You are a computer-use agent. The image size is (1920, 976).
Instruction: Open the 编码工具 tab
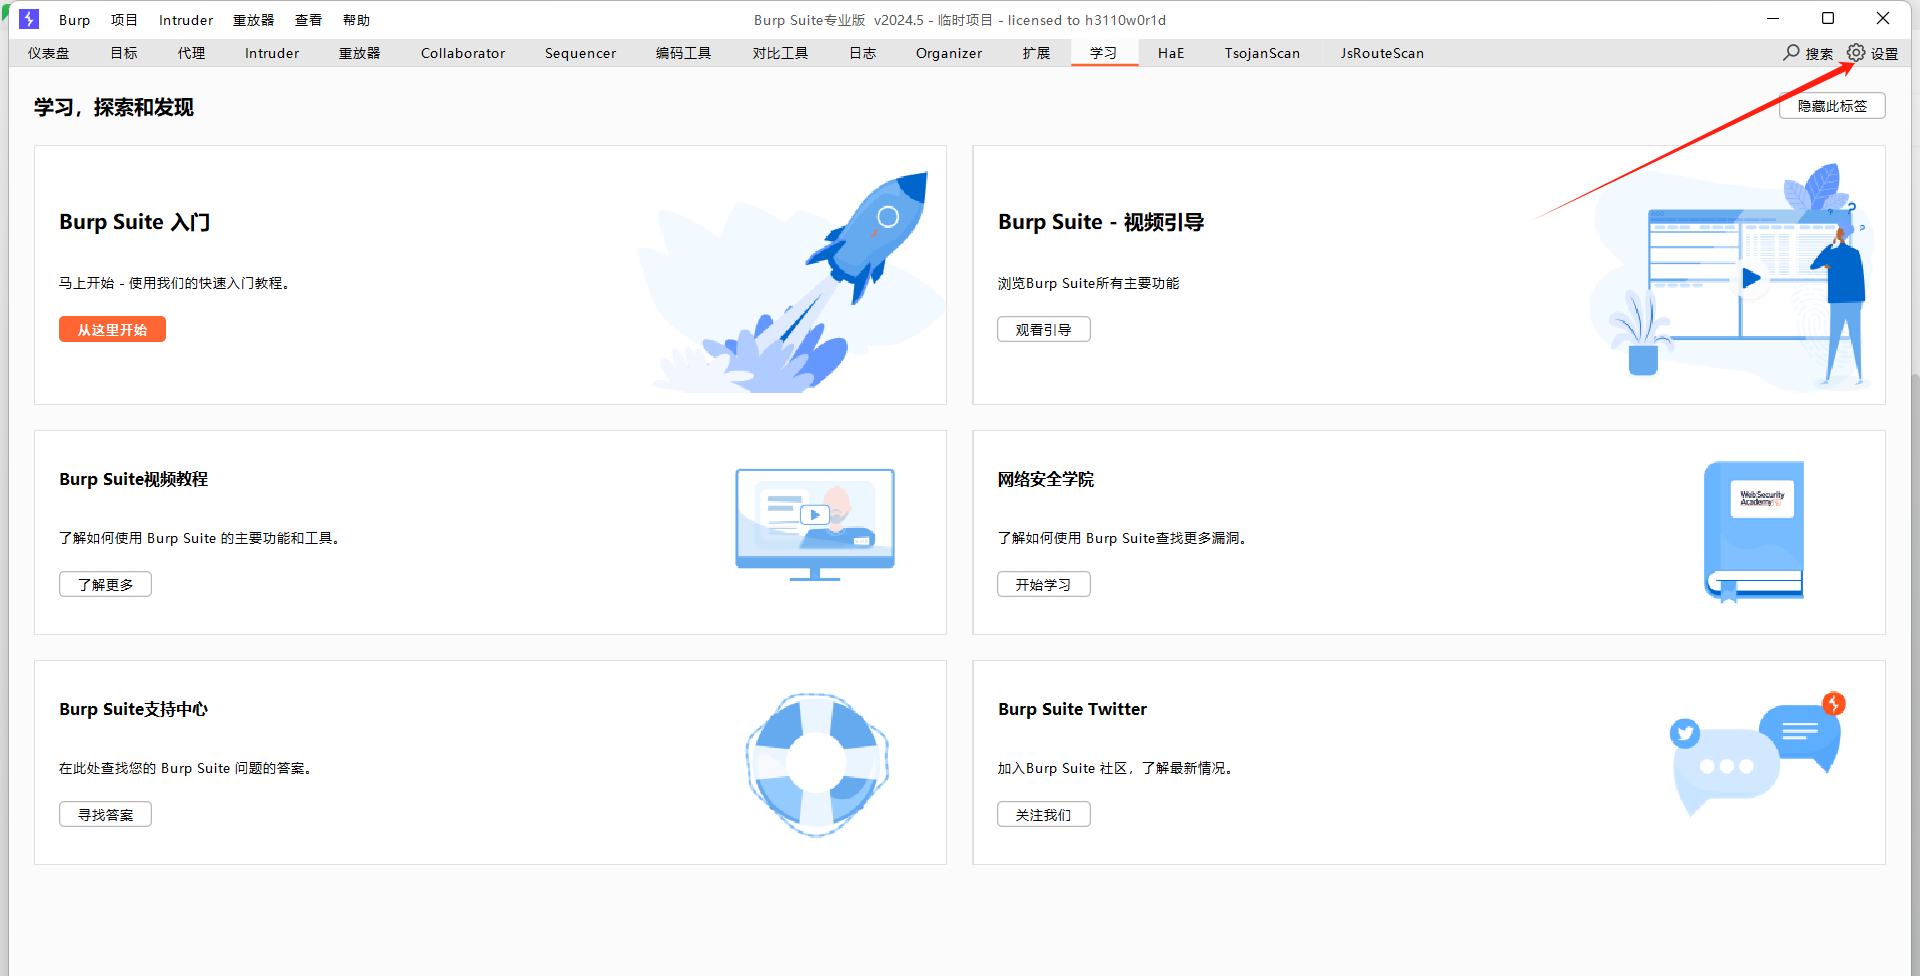[x=683, y=53]
